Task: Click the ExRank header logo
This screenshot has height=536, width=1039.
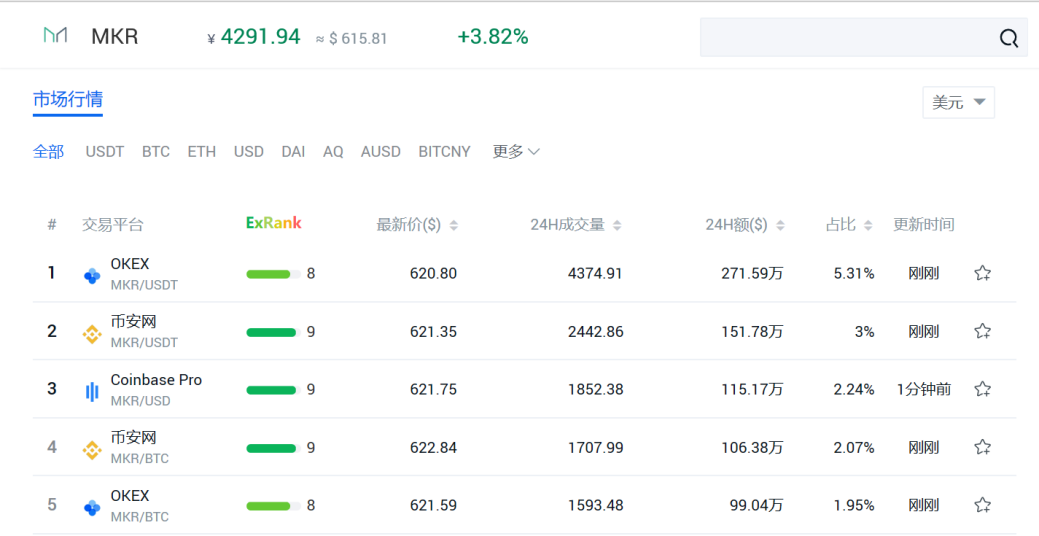Action: tap(274, 223)
